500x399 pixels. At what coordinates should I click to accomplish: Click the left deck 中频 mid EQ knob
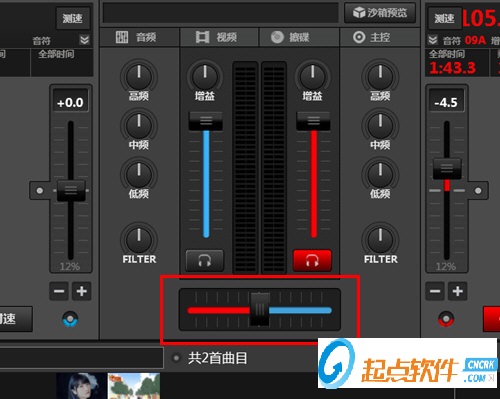[139, 125]
